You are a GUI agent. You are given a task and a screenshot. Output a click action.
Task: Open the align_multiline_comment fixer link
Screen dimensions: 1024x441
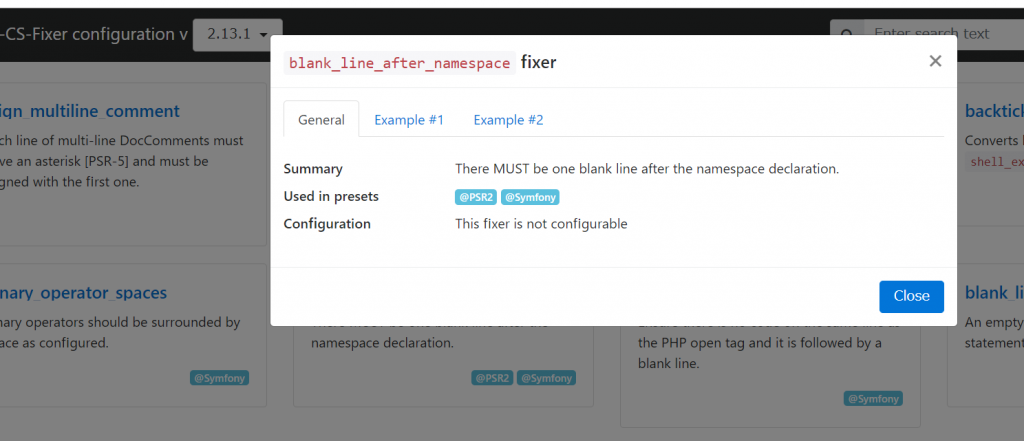(90, 111)
